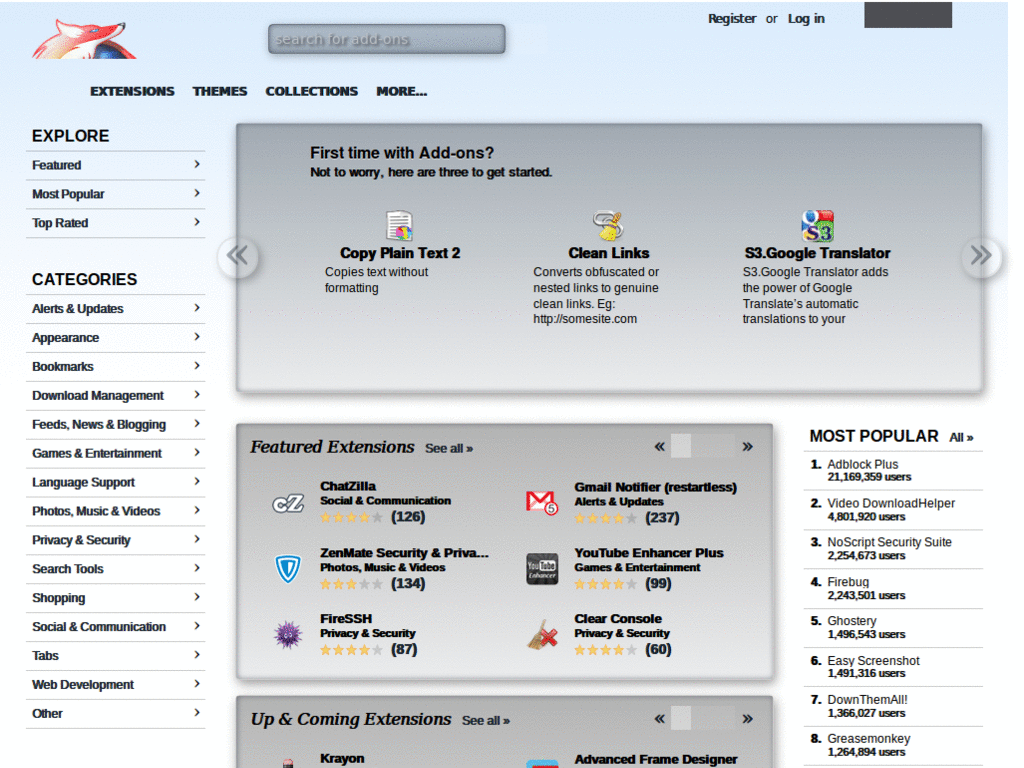Image resolution: width=1024 pixels, height=768 pixels.
Task: Open YouTube Enhancer Plus title
Action: coord(649,553)
